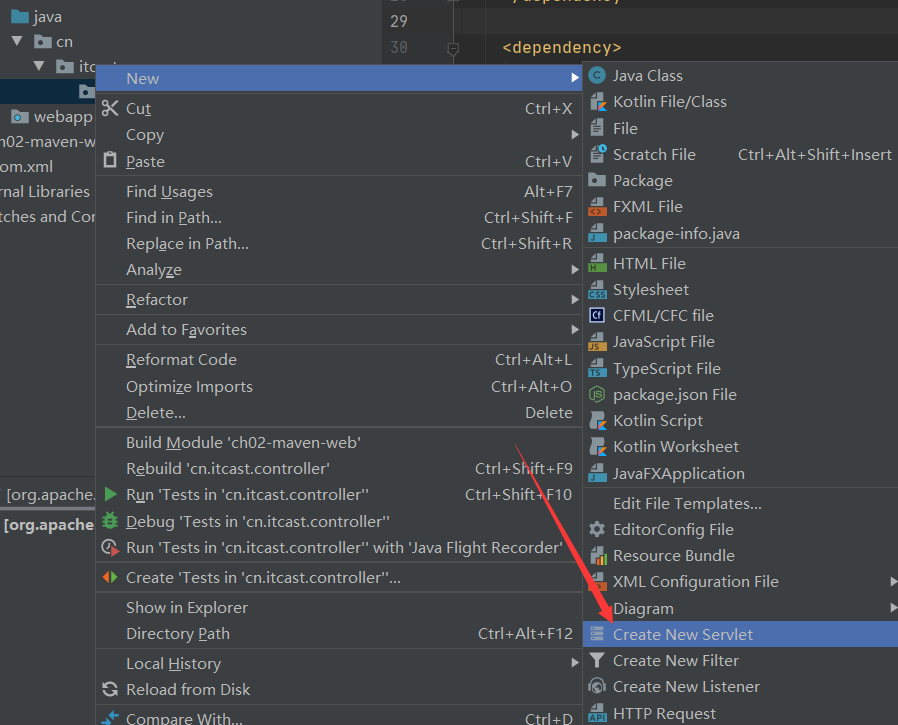Click the Reload from Disk icon
898x725 pixels.
click(110, 689)
